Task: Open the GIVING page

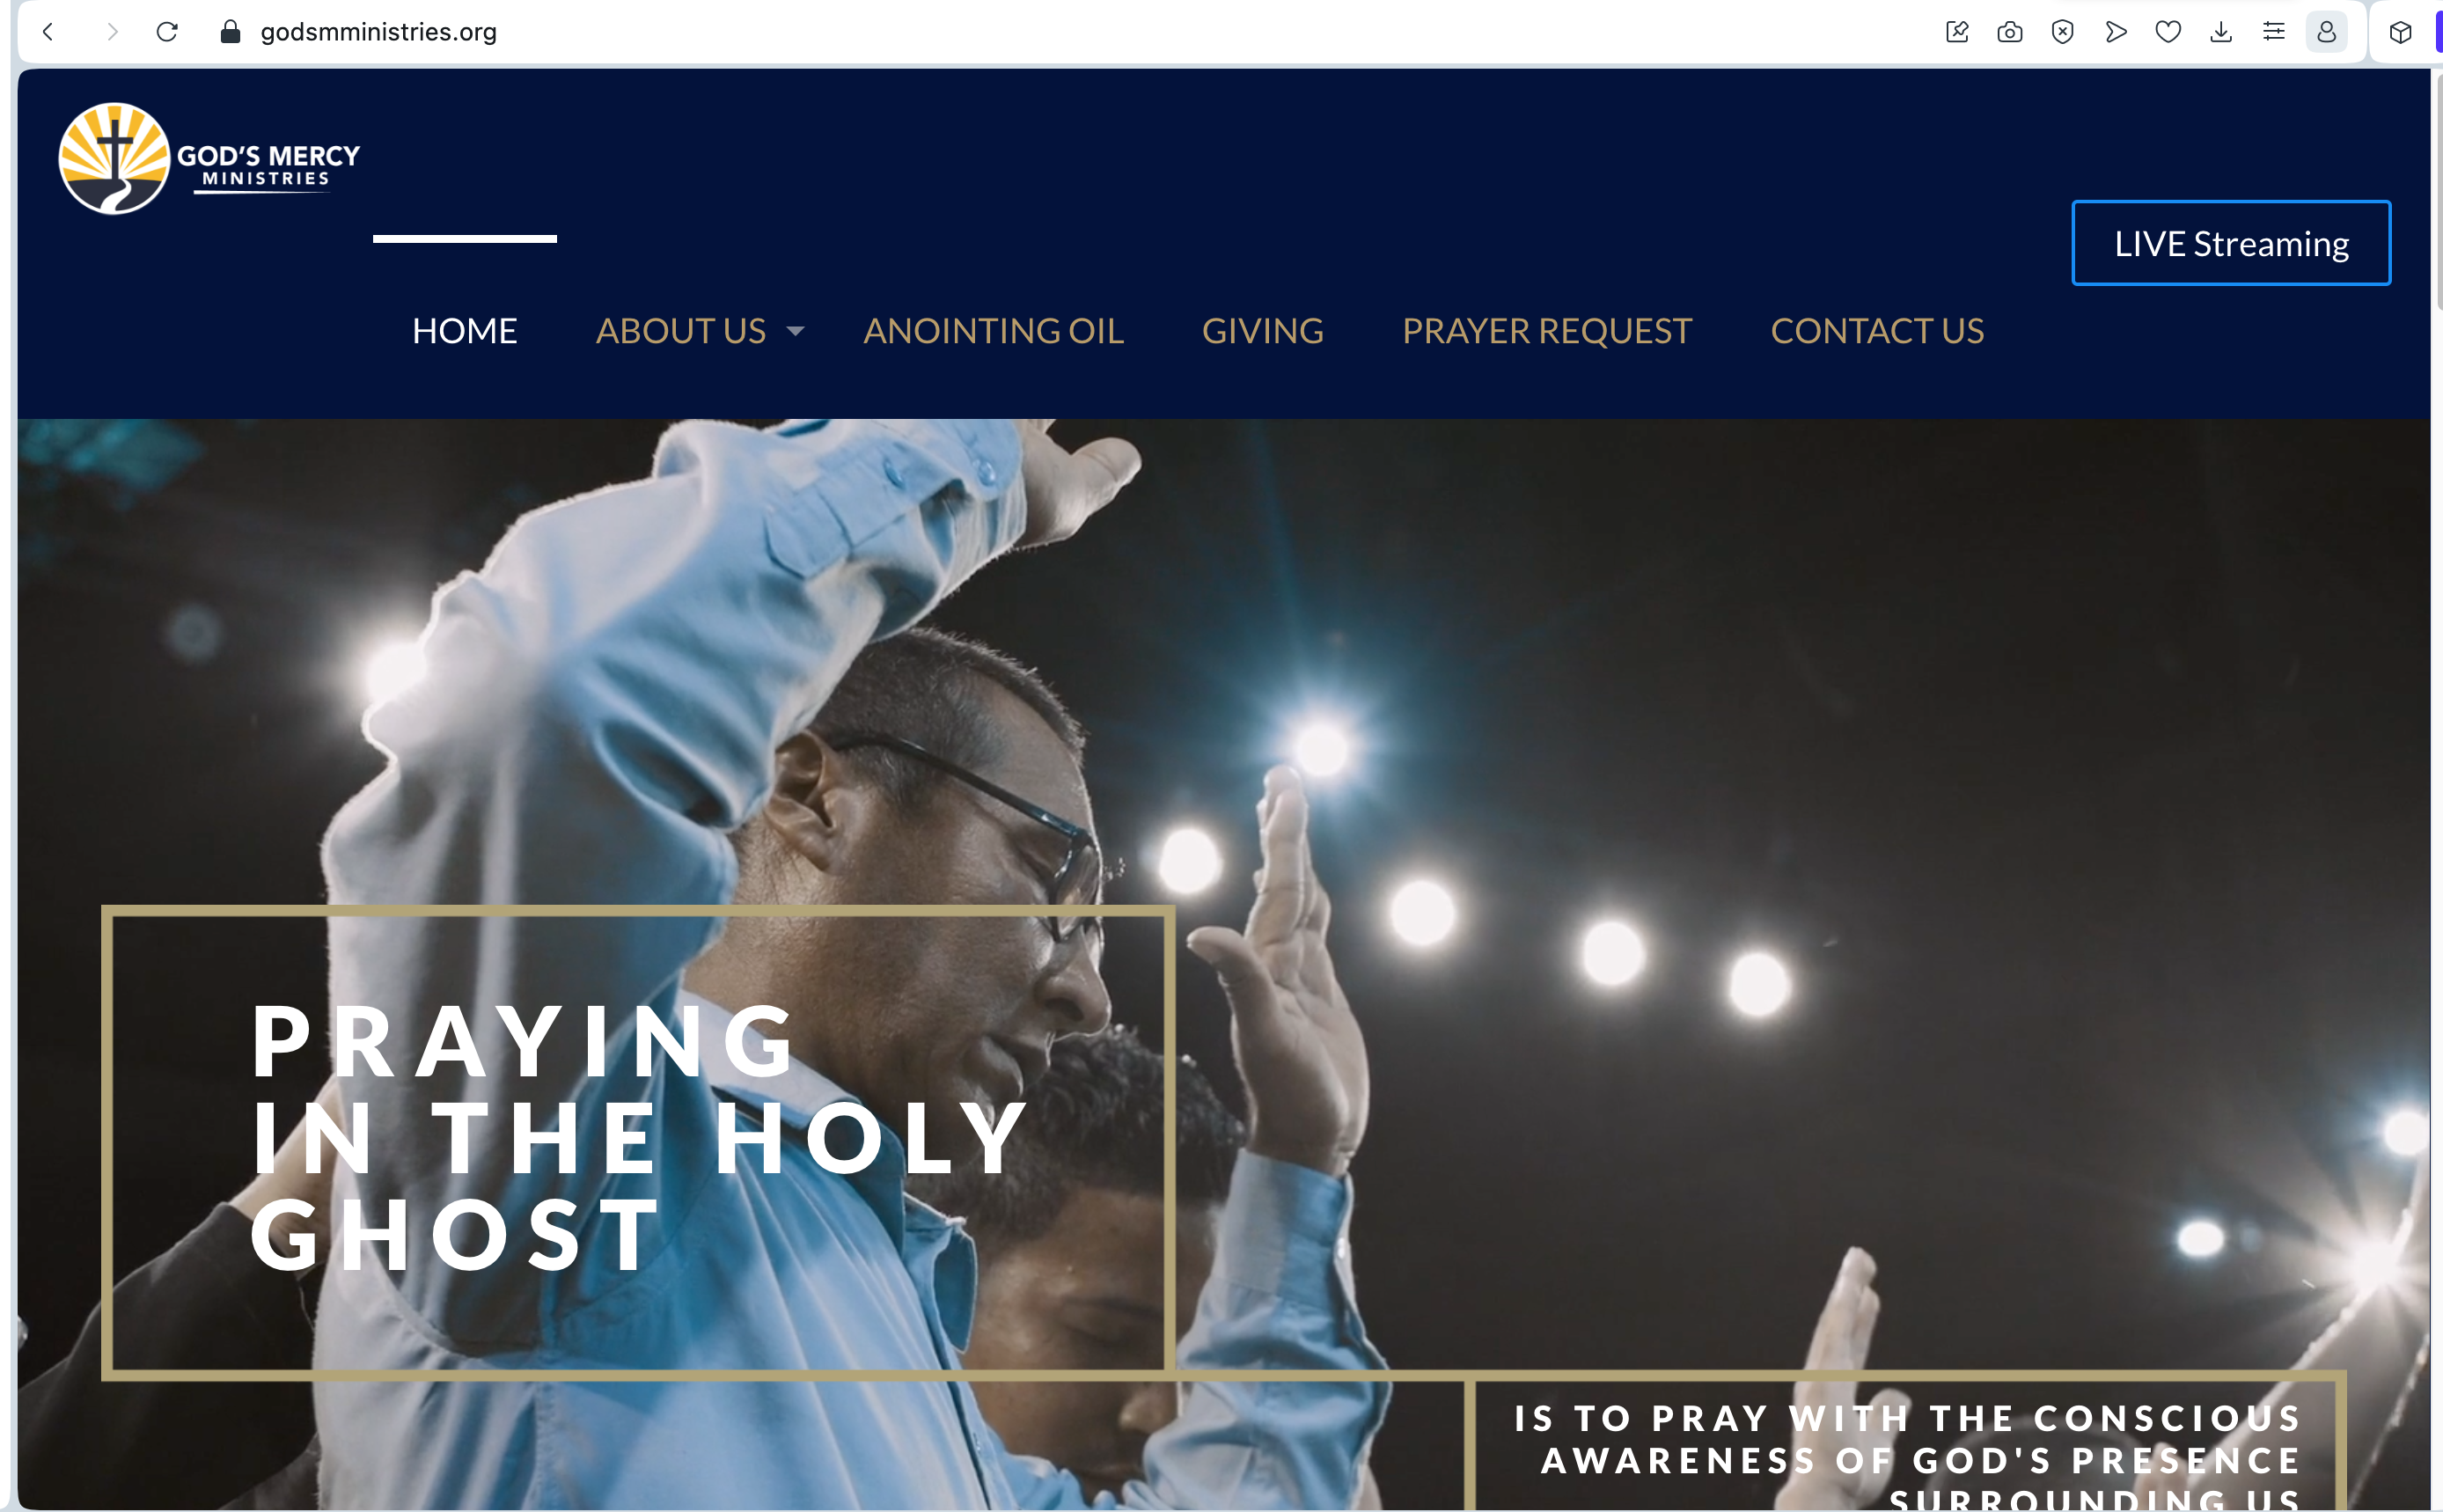Action: pyautogui.click(x=1263, y=331)
